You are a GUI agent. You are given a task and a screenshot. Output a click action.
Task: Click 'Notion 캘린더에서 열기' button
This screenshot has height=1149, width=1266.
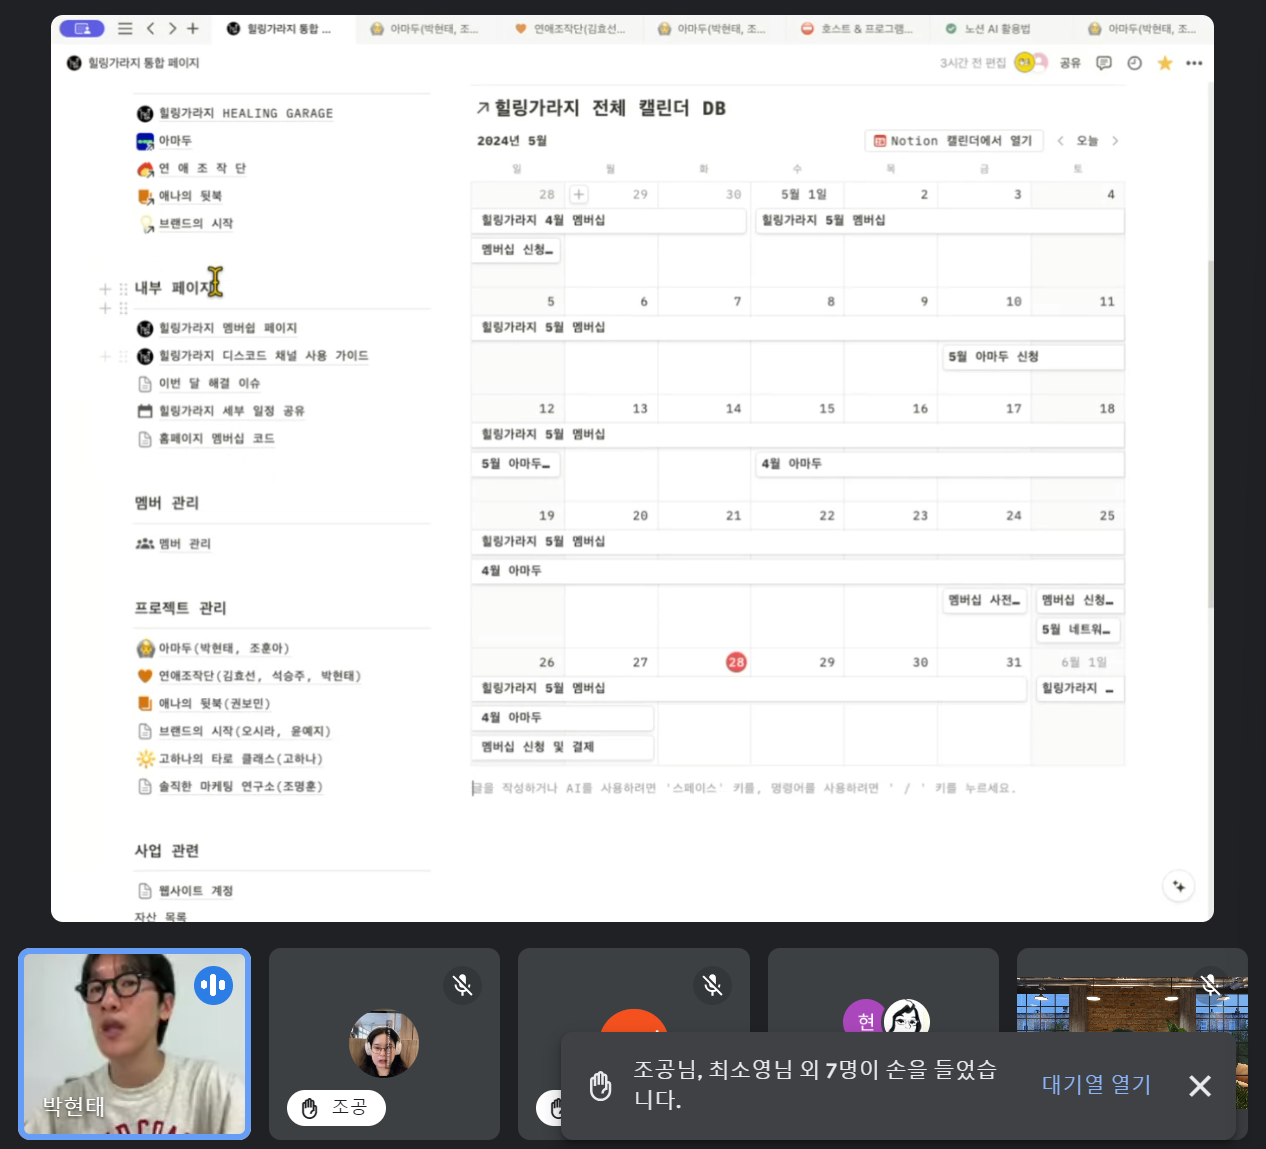point(954,141)
